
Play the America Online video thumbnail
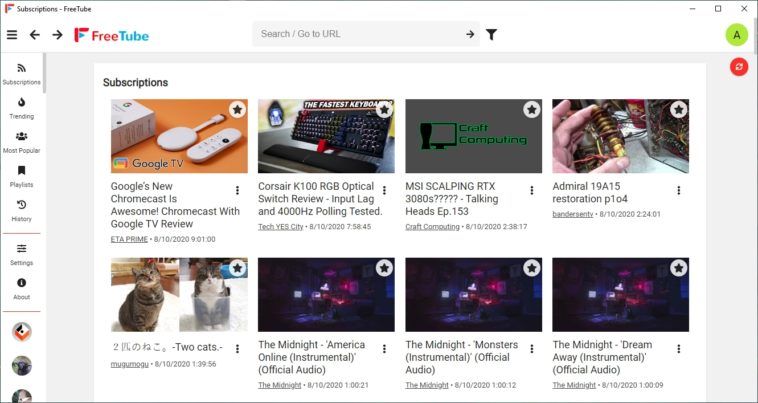pos(326,294)
